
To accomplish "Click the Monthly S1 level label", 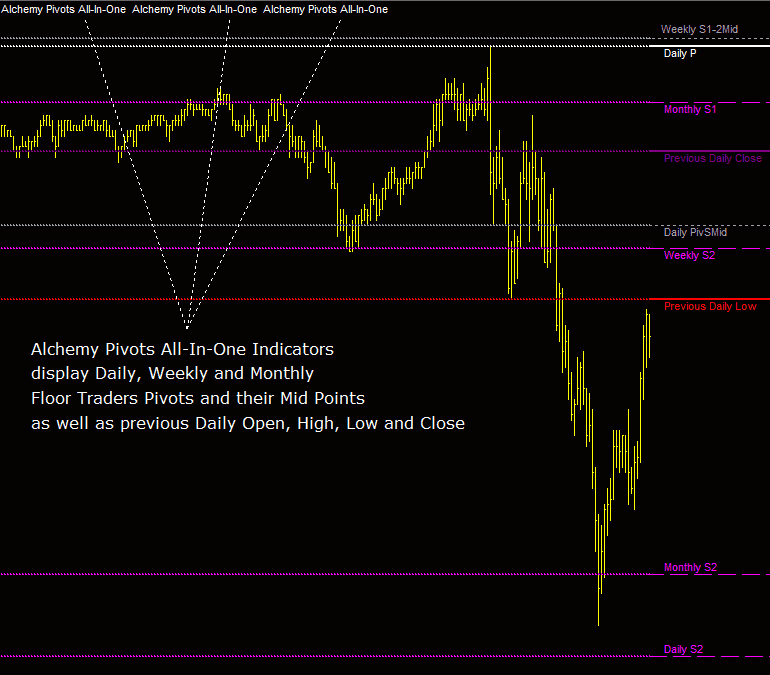I will 690,109.
